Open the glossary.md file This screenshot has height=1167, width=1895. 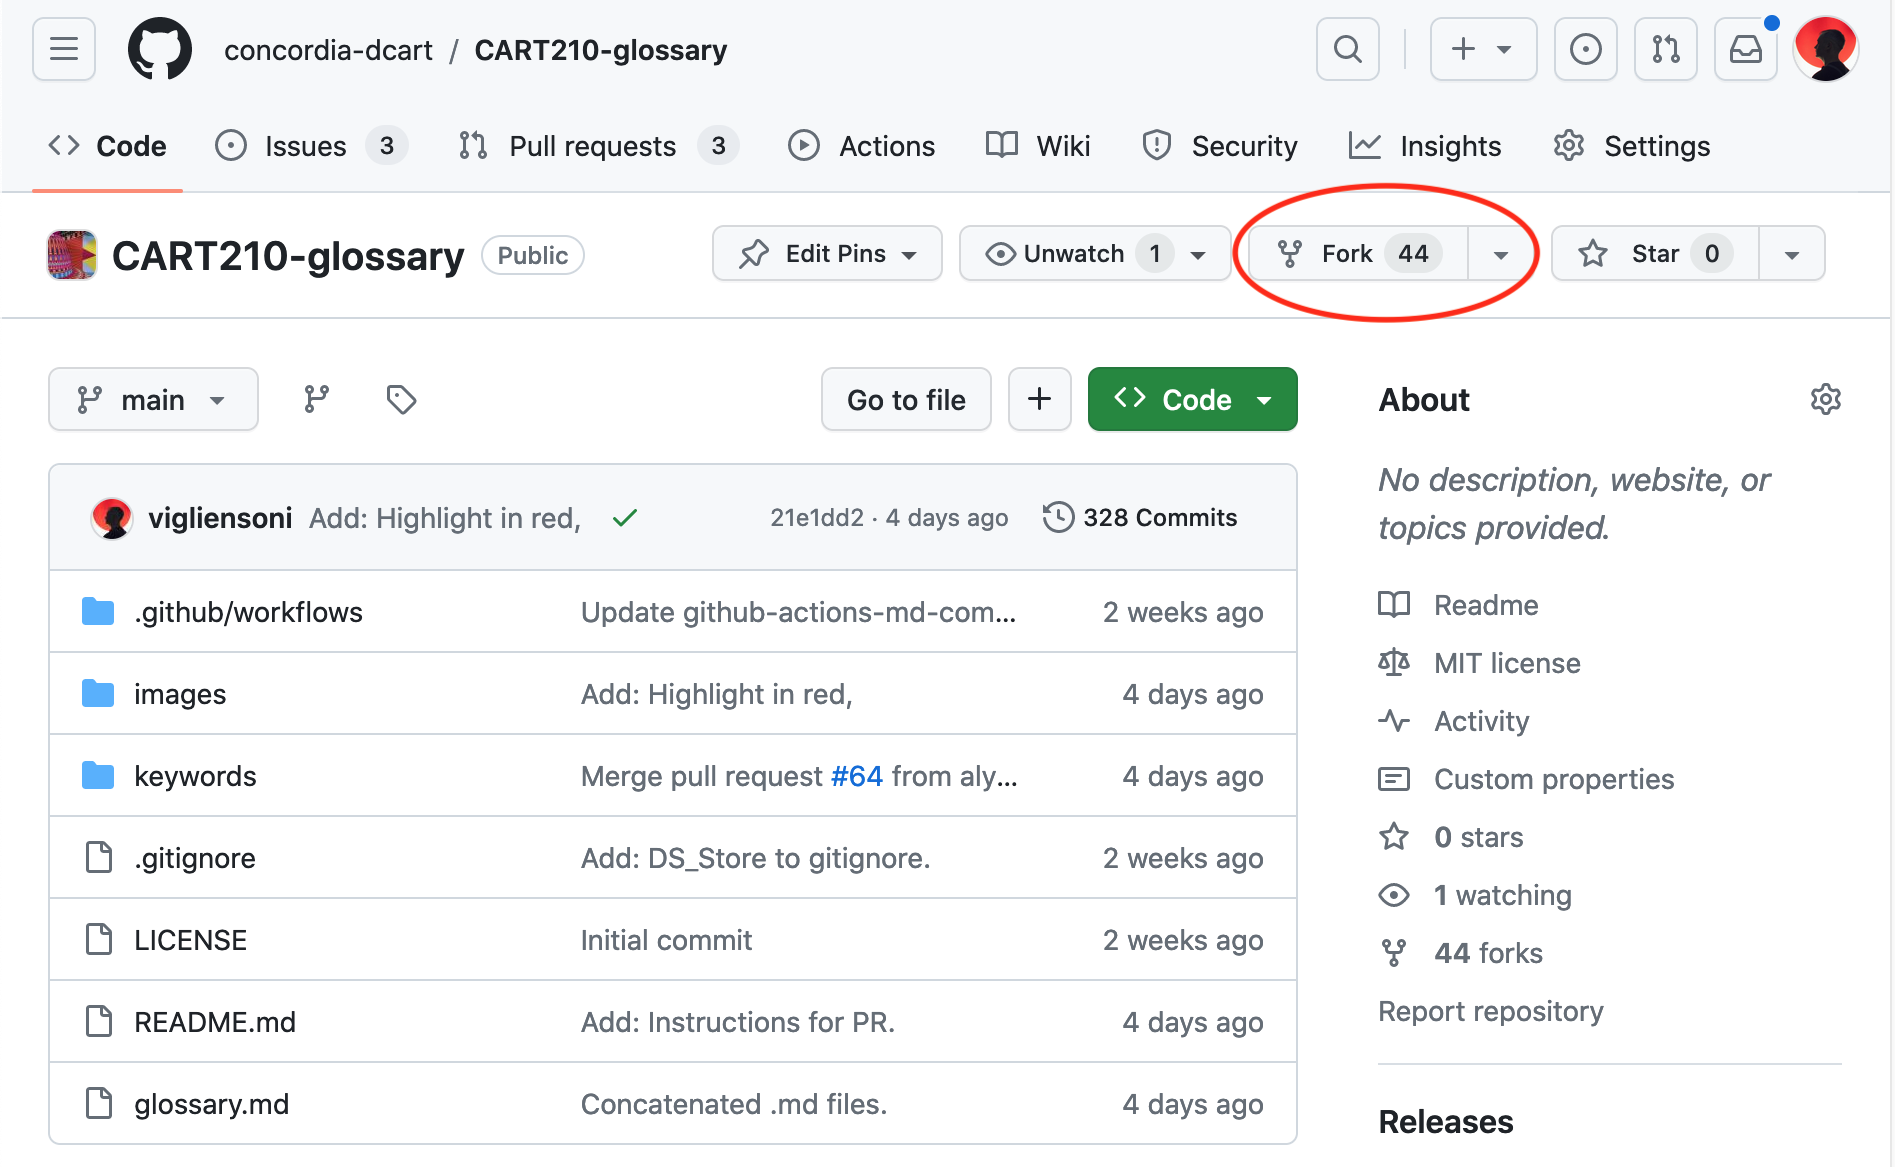(x=211, y=1104)
